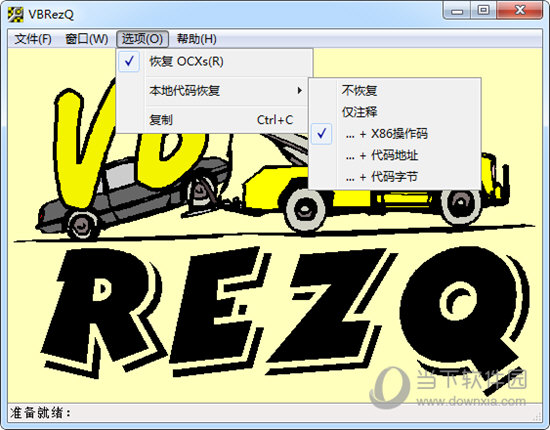
Task: Minimize the VBRezQ window
Action: (x=457, y=11)
